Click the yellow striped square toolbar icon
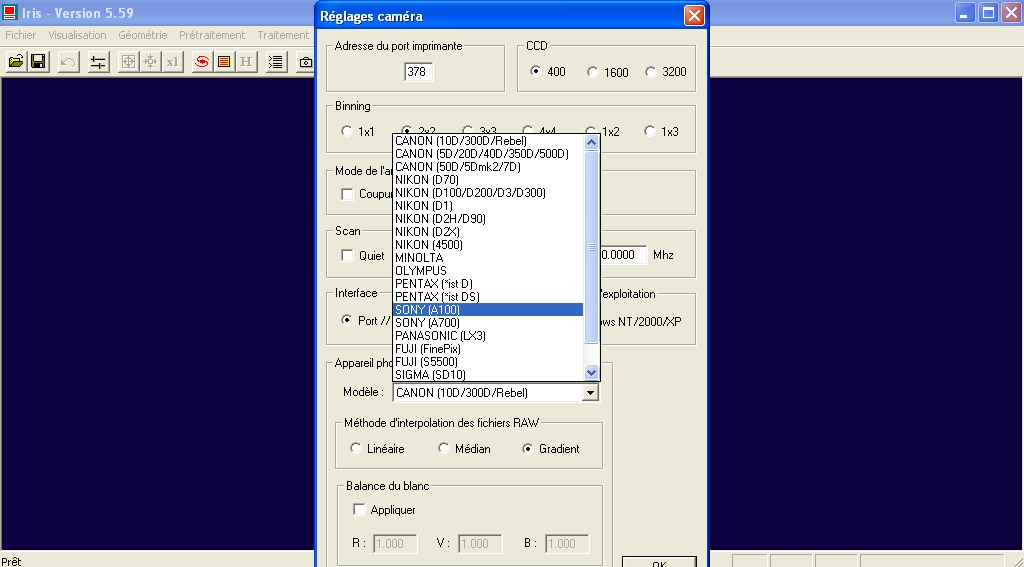 (x=224, y=61)
